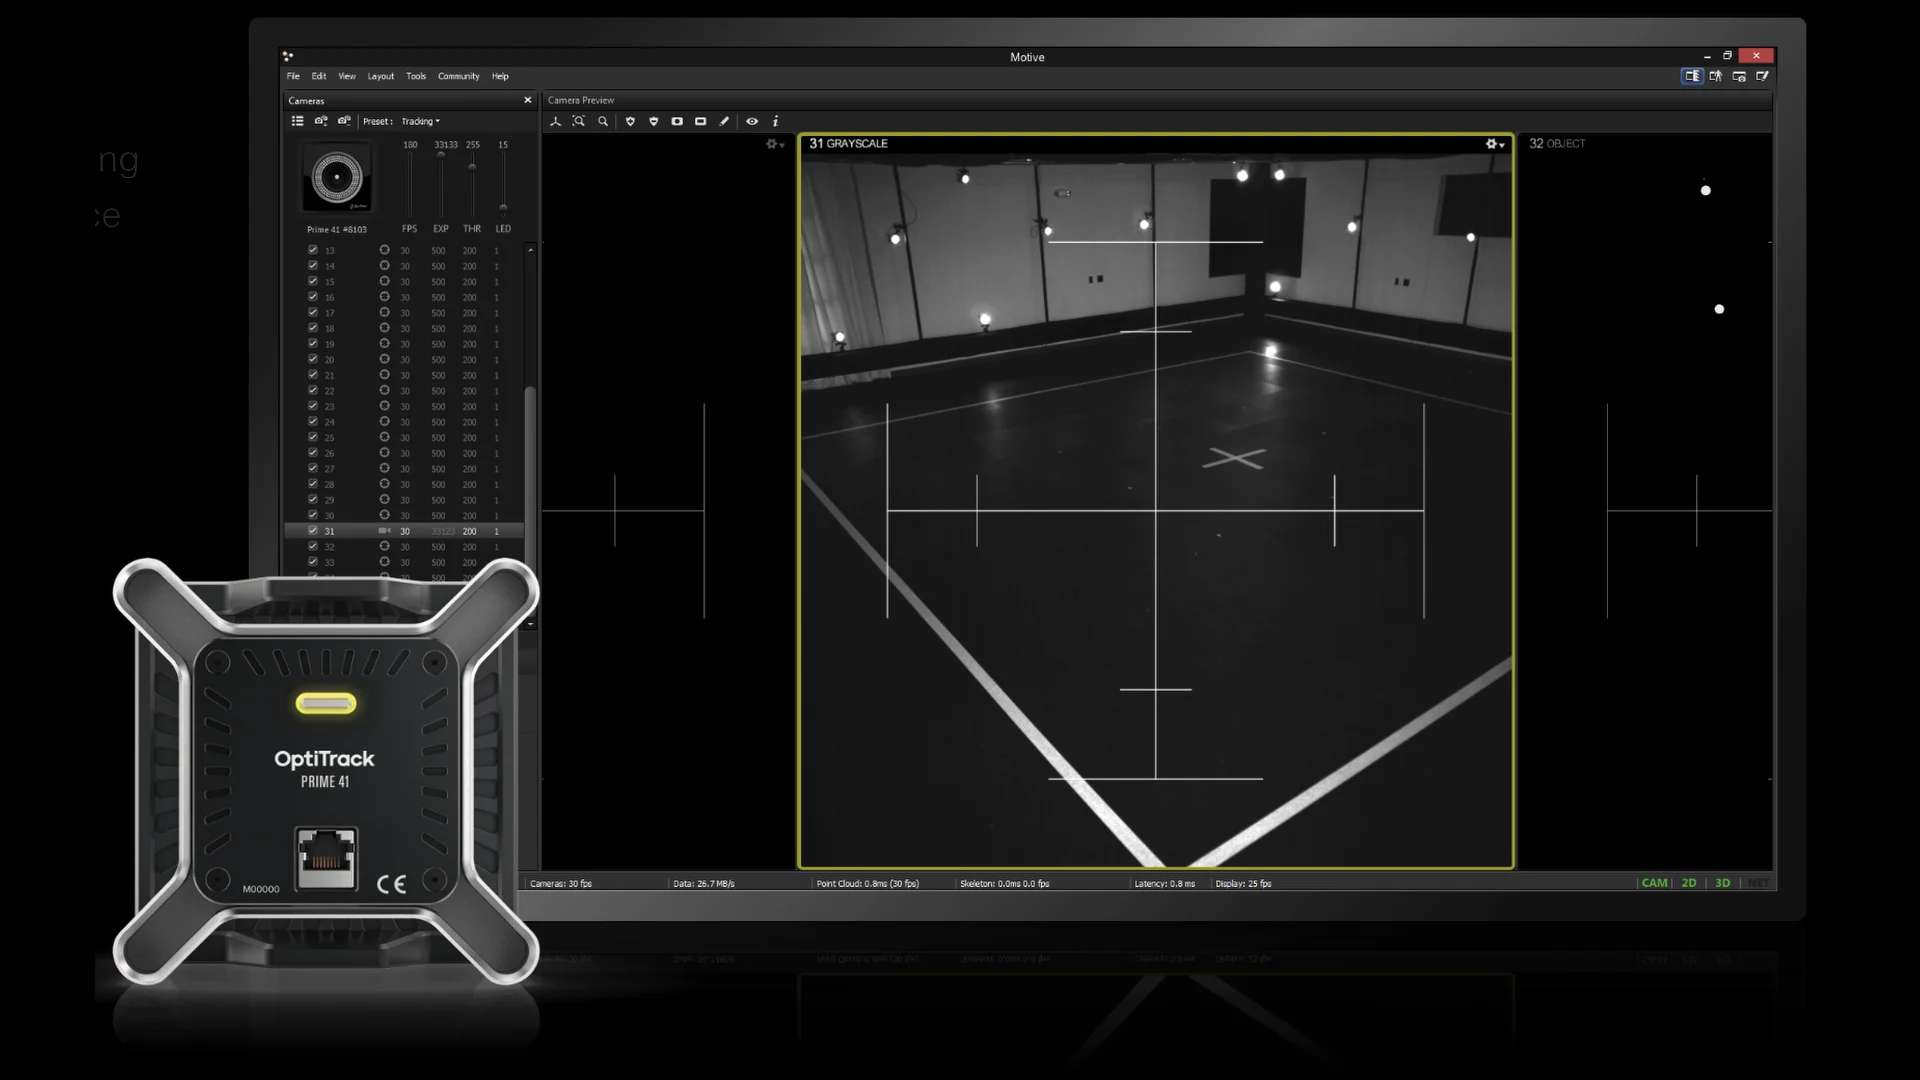This screenshot has height=1080, width=1920.
Task: Adjust the FPS slider
Action: click(410, 185)
